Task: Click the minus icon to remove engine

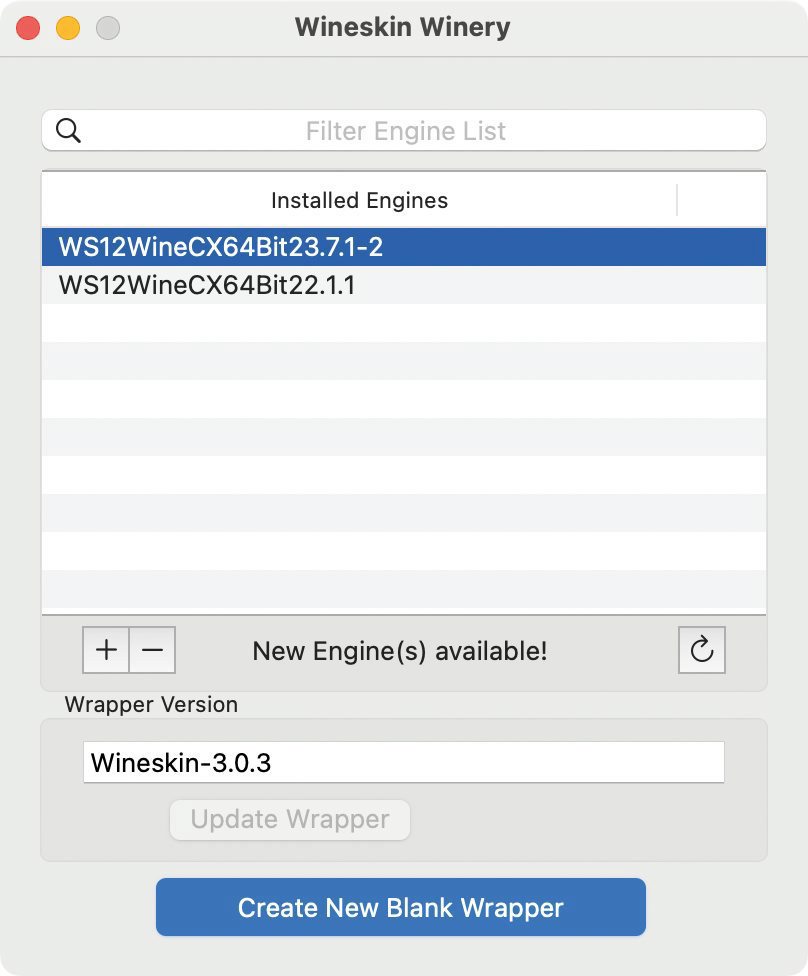Action: (153, 650)
